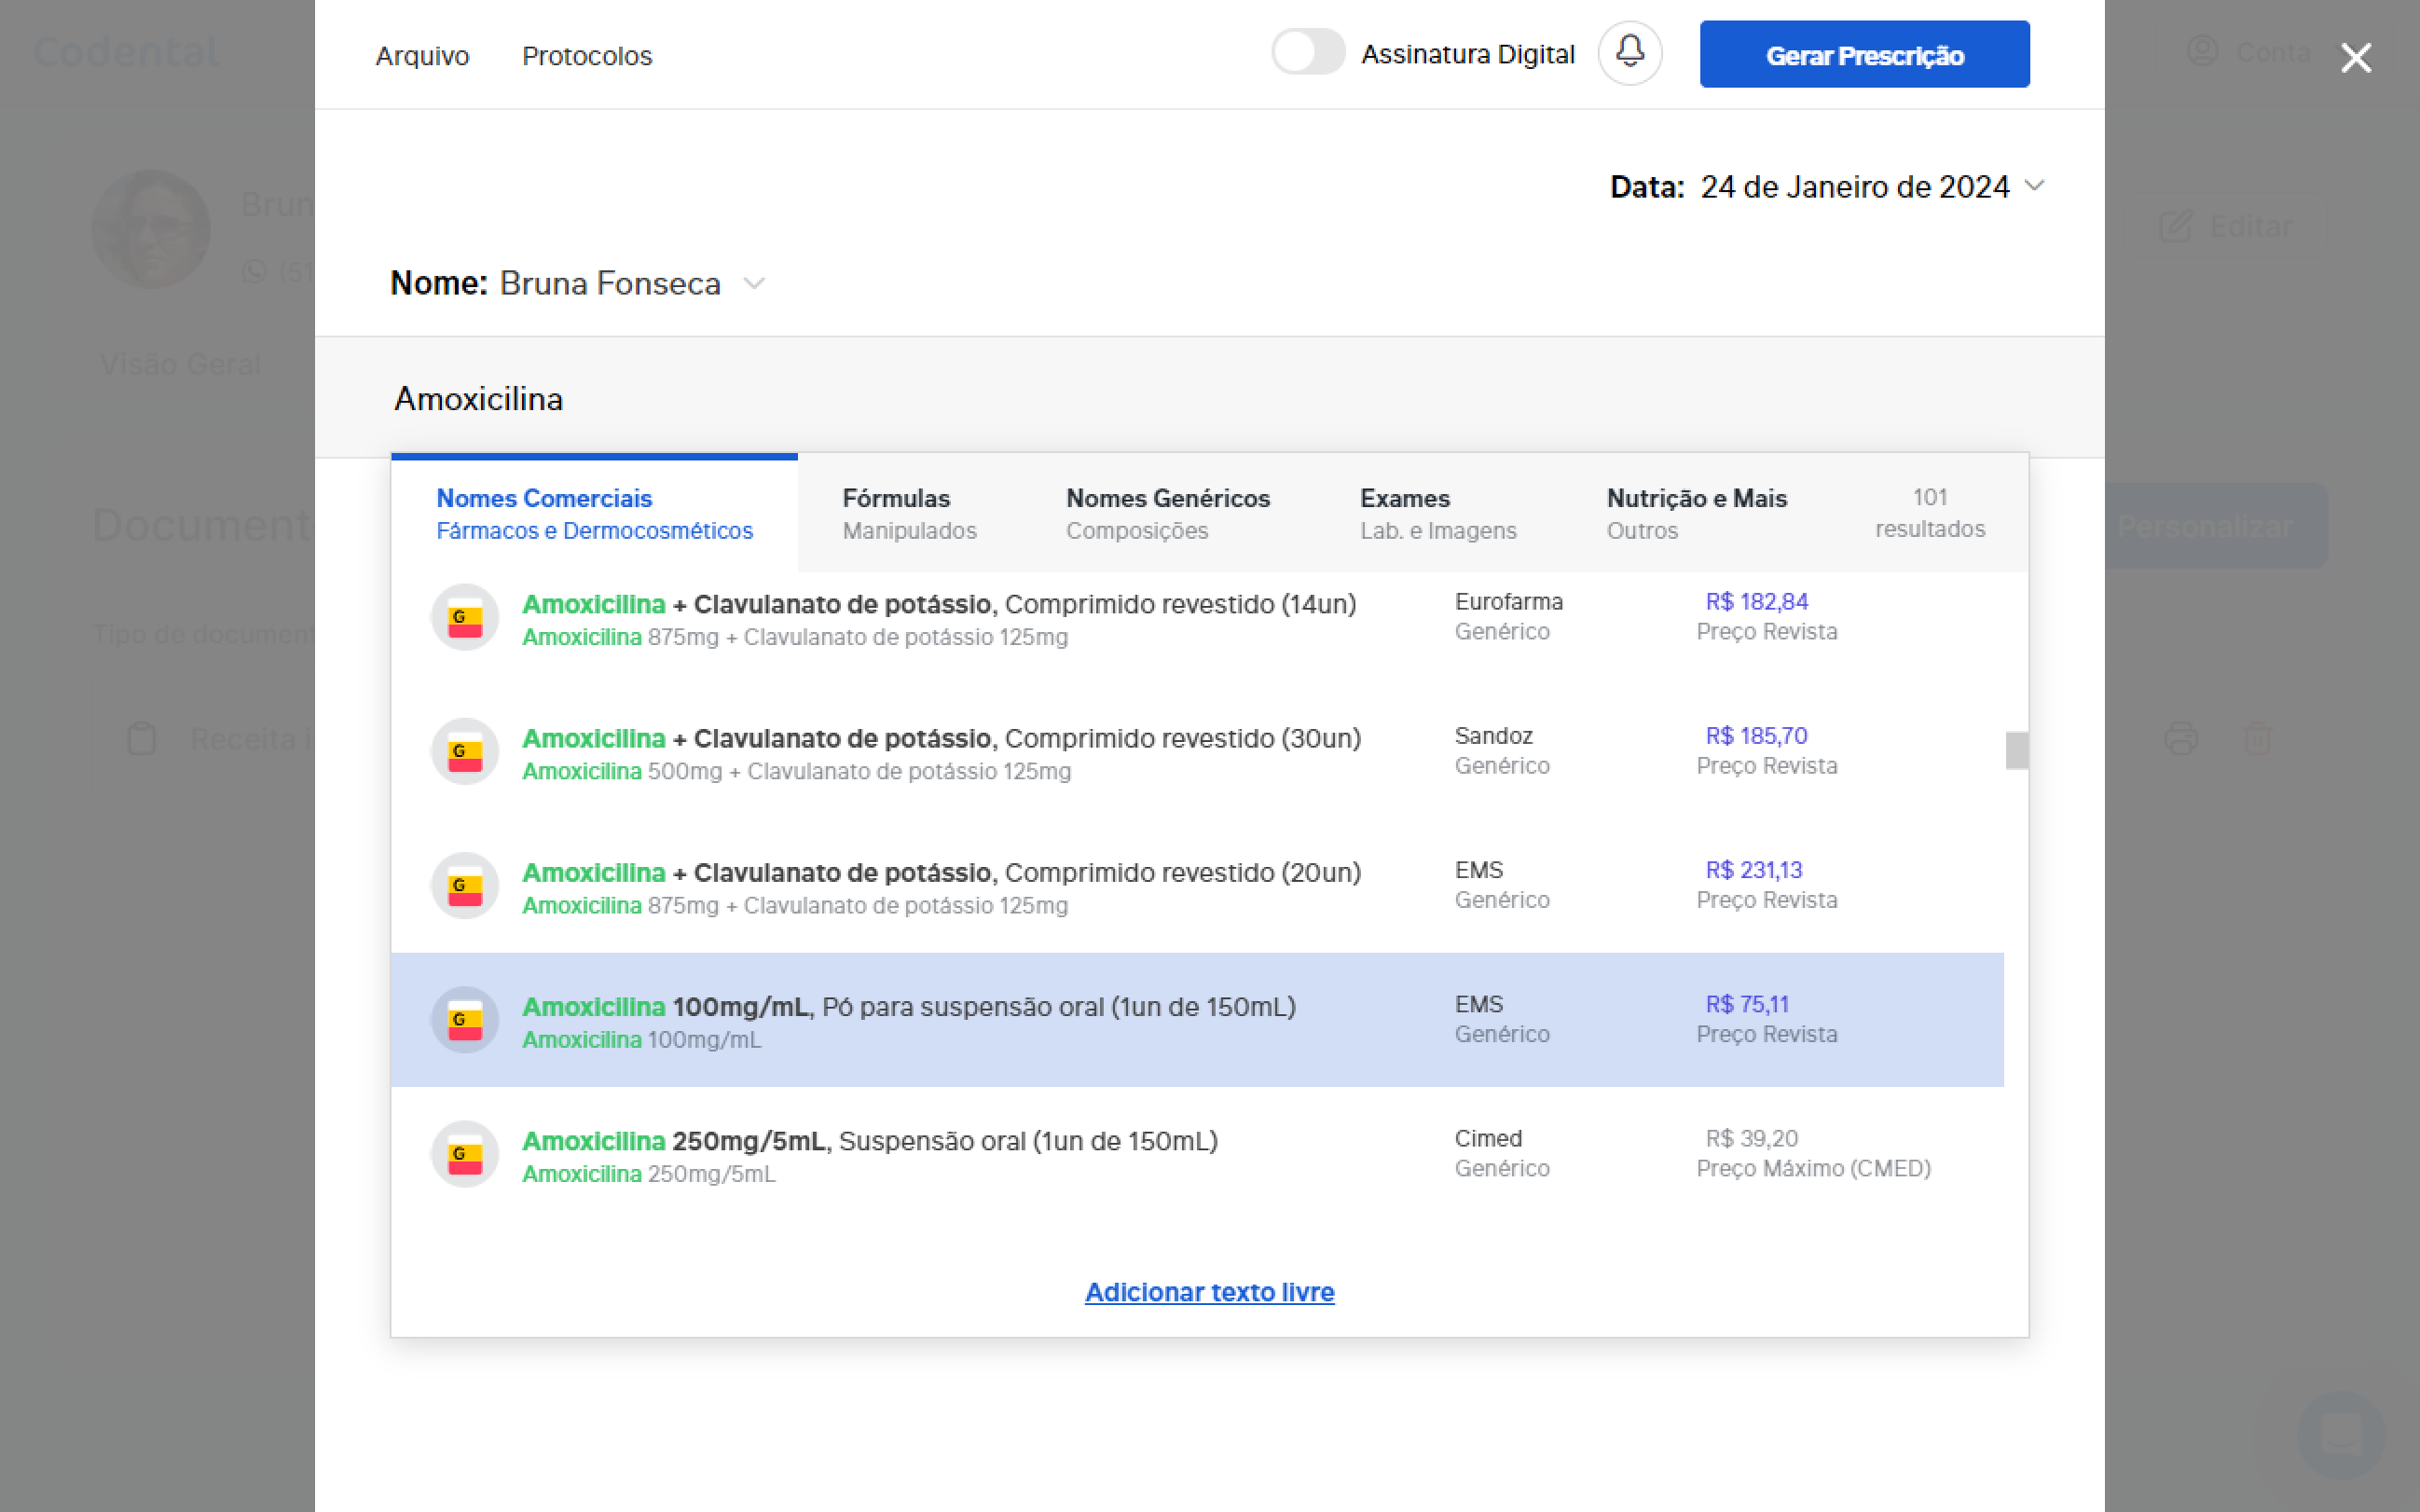The image size is (2420, 1512).
Task: Open the Arquivo menu
Action: click(422, 56)
